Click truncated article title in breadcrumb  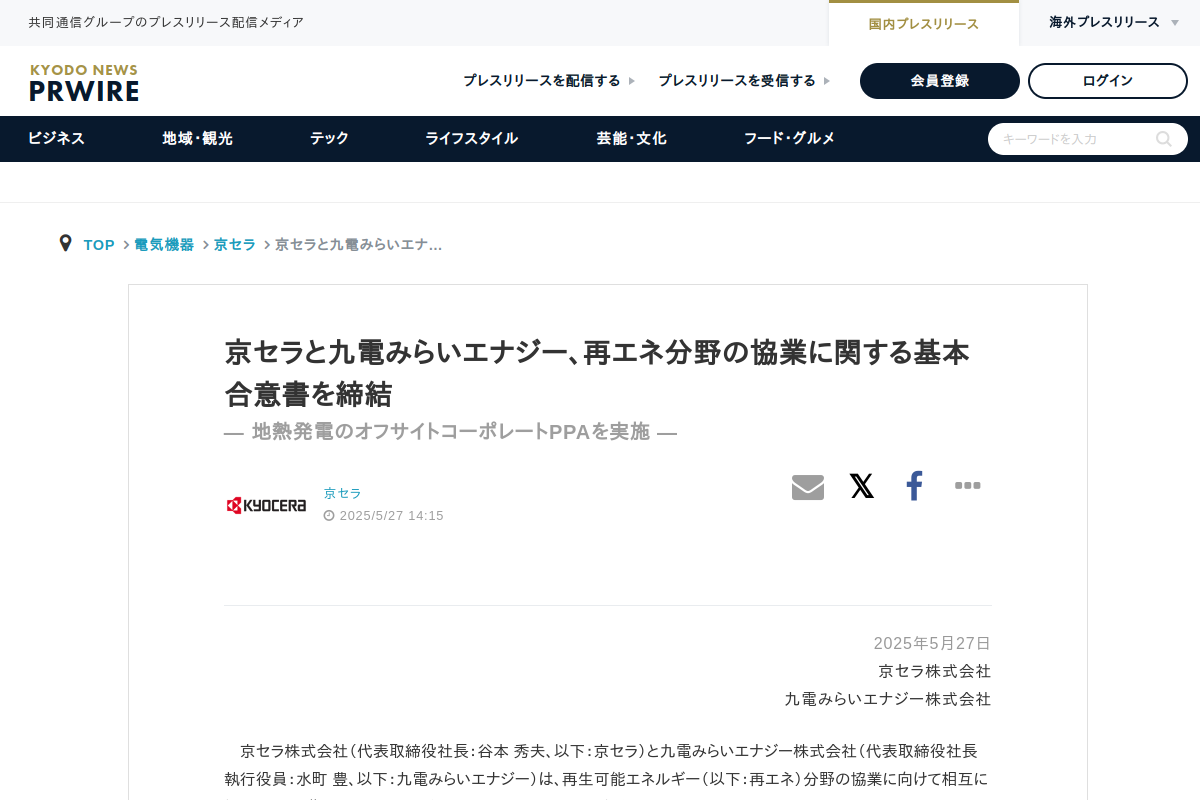[x=359, y=245]
